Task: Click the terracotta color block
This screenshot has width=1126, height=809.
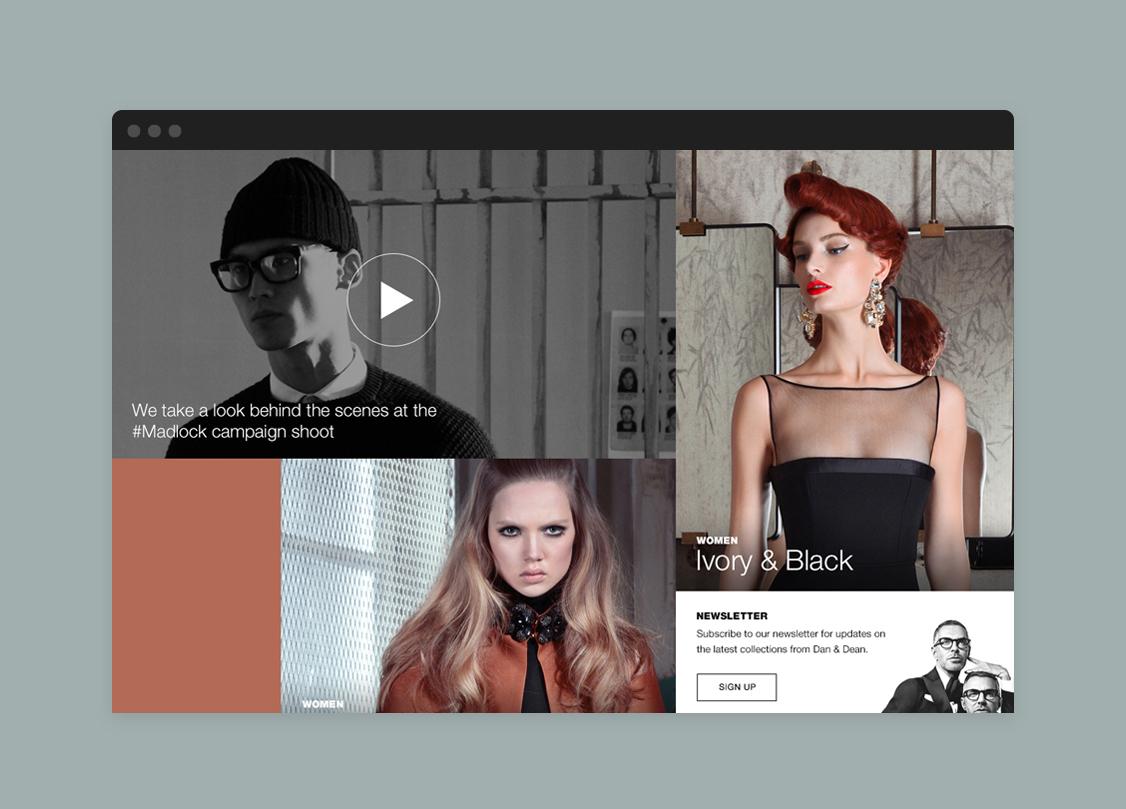Action: [x=196, y=585]
